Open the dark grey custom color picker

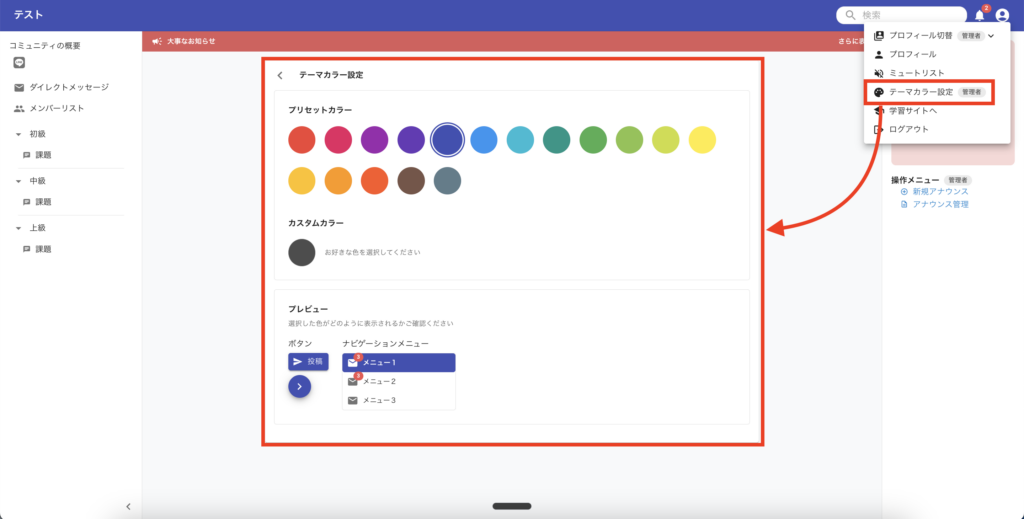coord(302,252)
